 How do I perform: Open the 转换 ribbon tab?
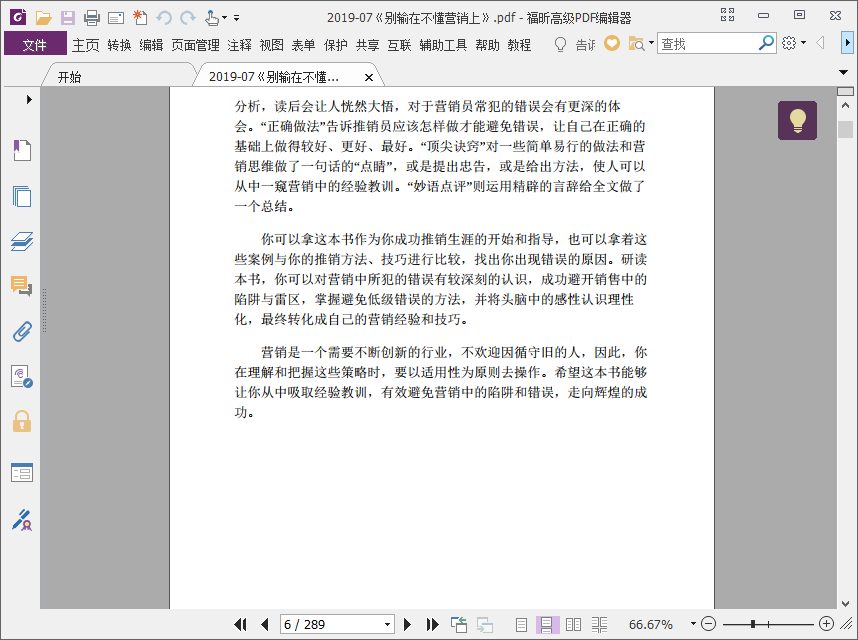pyautogui.click(x=119, y=45)
